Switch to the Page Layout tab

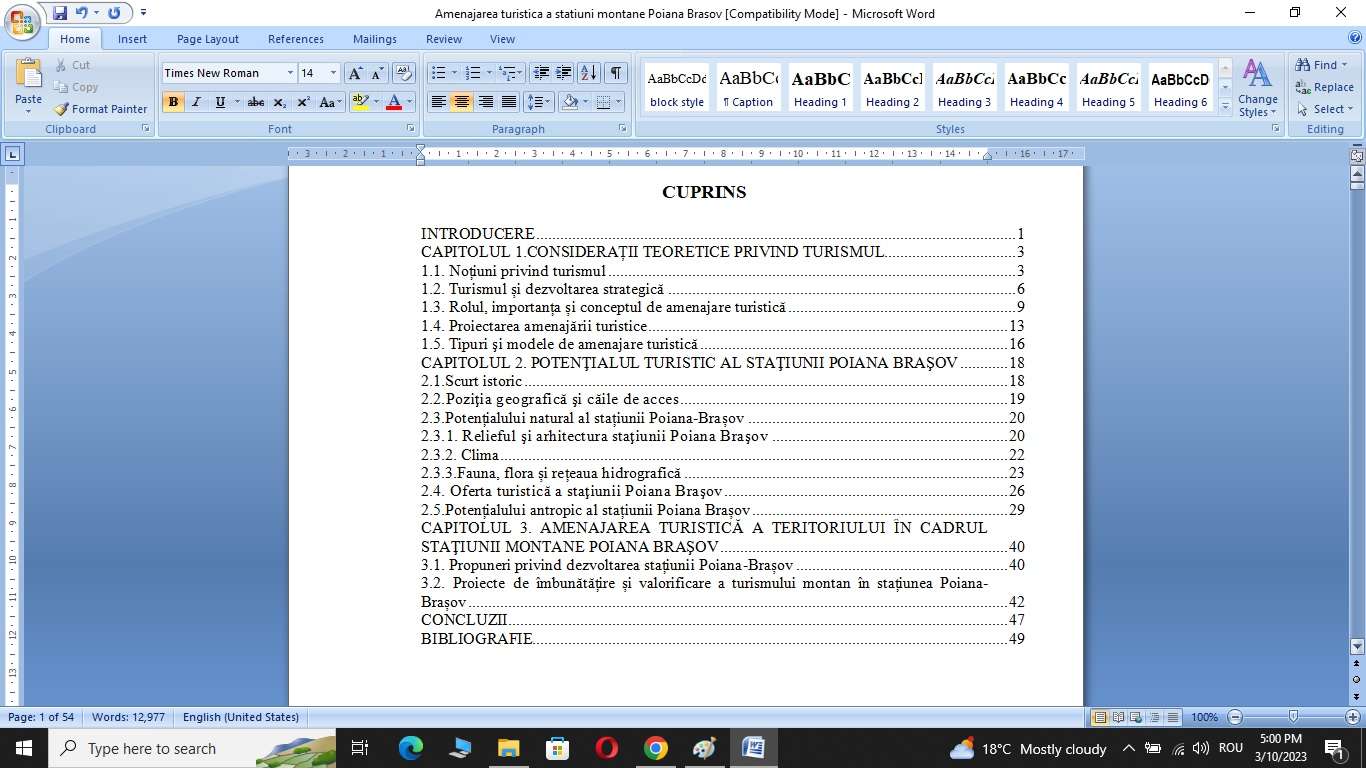click(x=207, y=39)
